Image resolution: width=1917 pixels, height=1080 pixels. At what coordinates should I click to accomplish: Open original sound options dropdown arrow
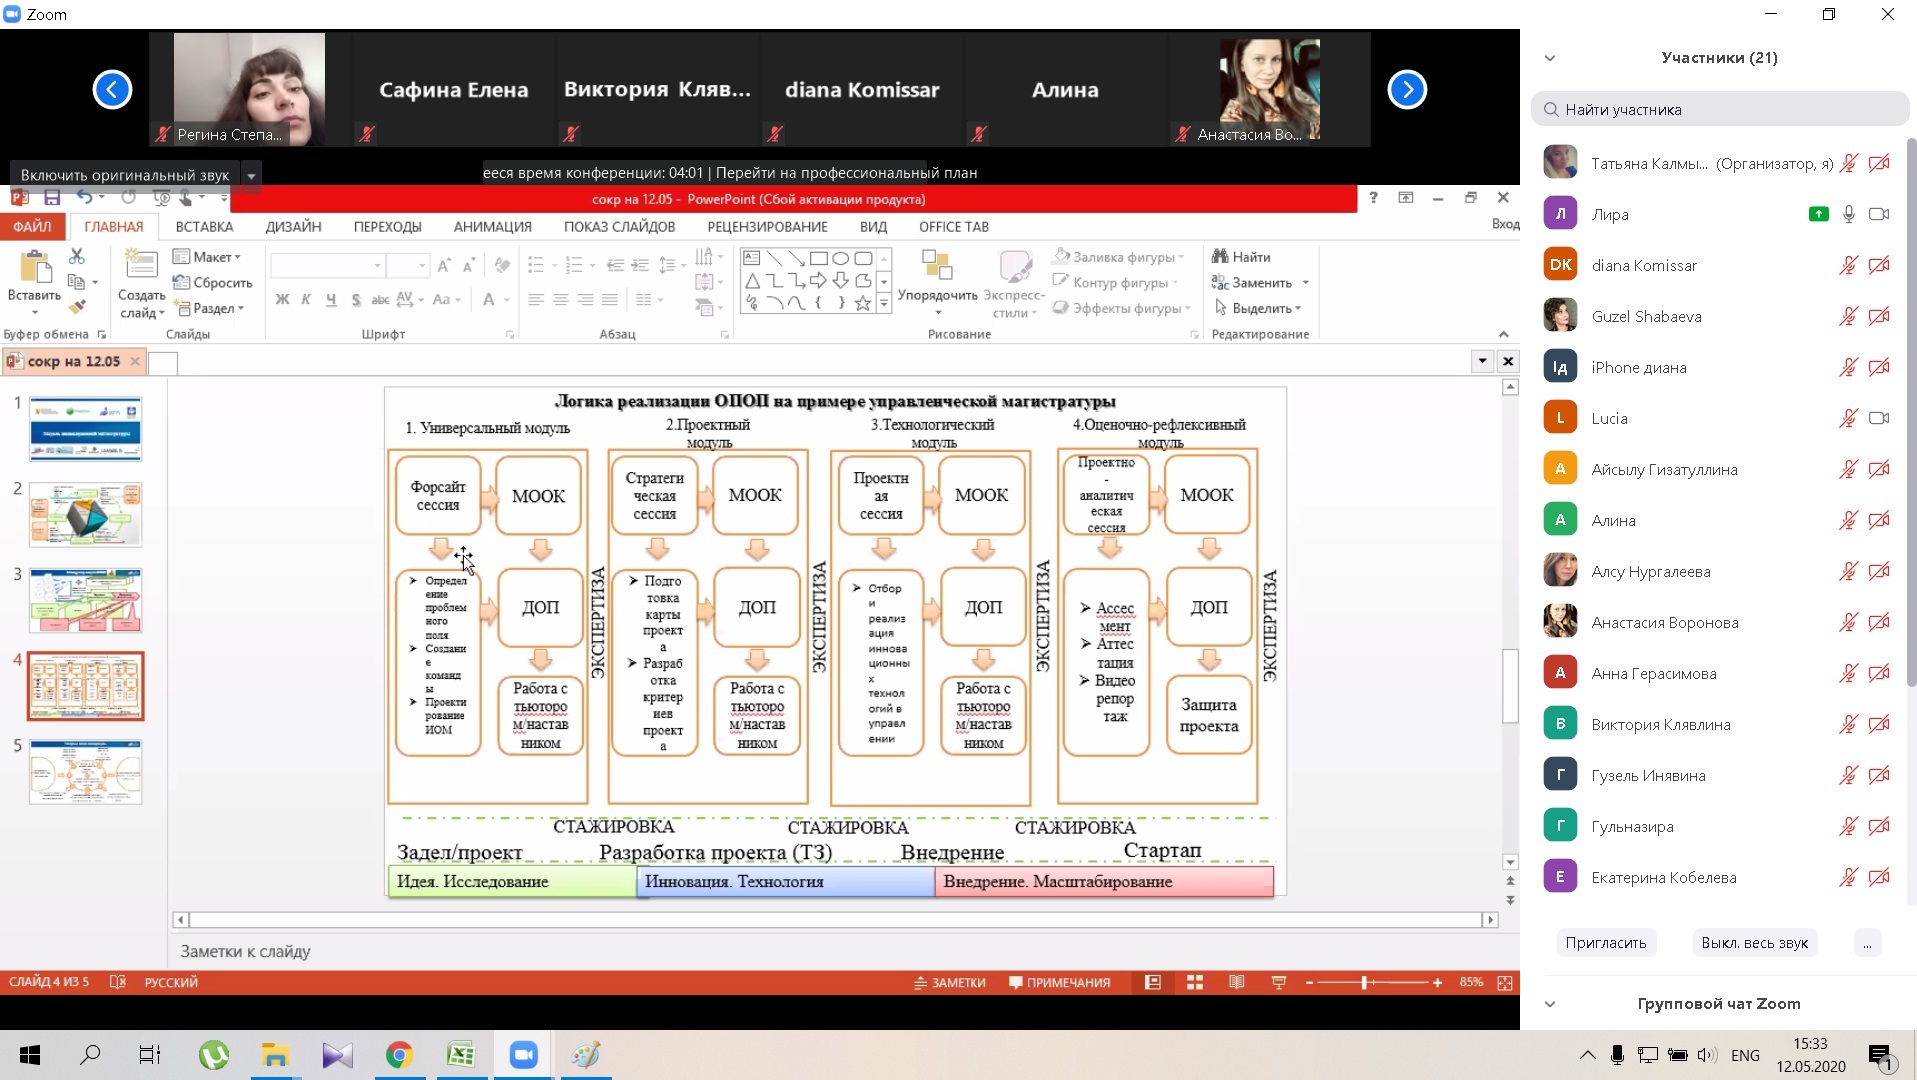click(x=251, y=175)
